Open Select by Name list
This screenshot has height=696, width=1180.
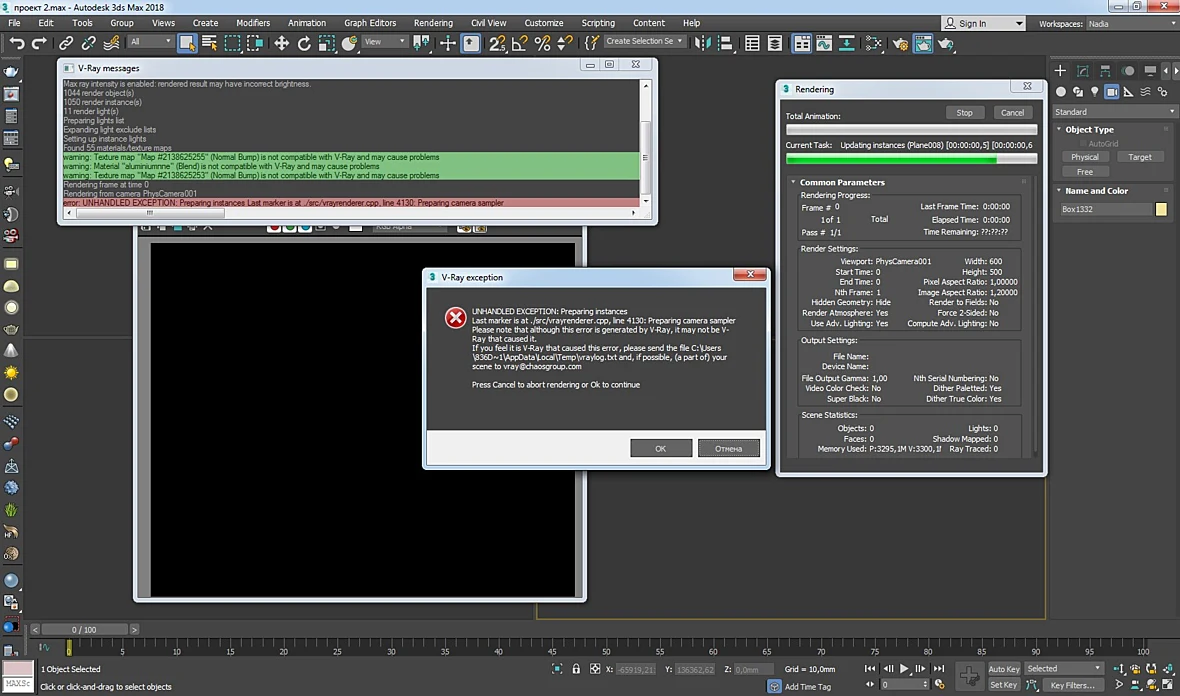209,44
